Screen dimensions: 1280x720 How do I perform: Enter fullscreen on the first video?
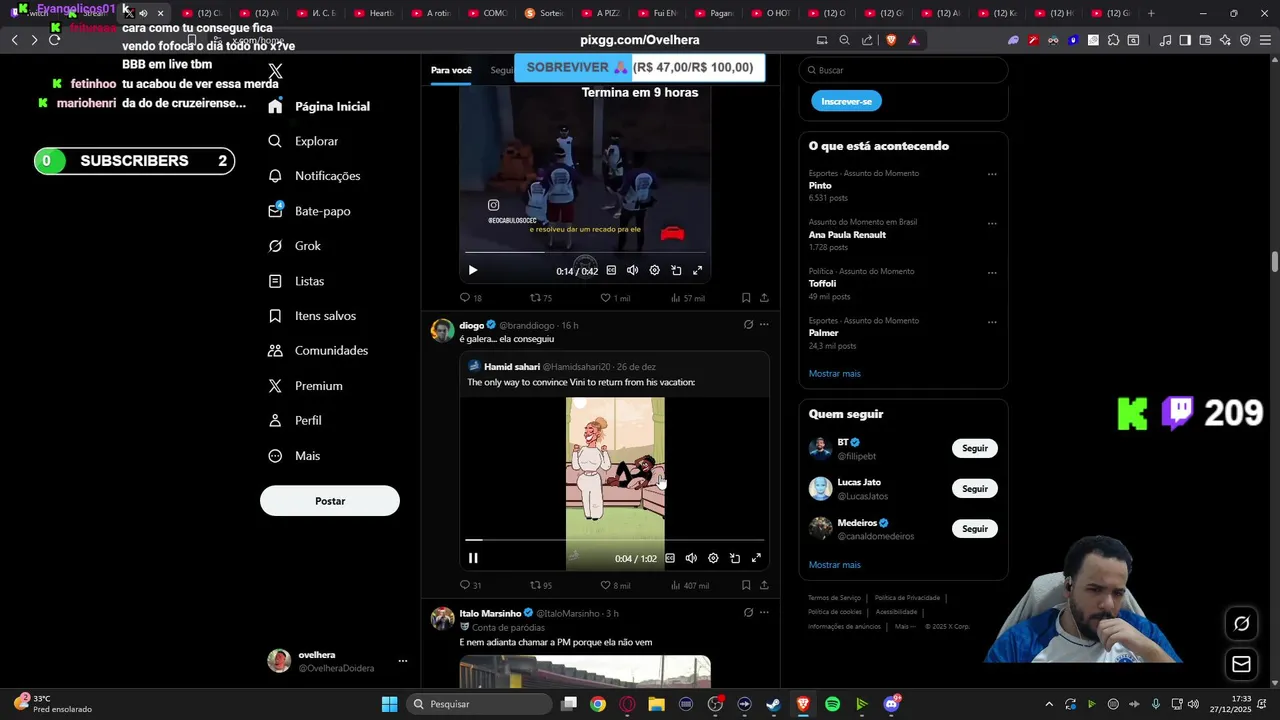coord(698,270)
